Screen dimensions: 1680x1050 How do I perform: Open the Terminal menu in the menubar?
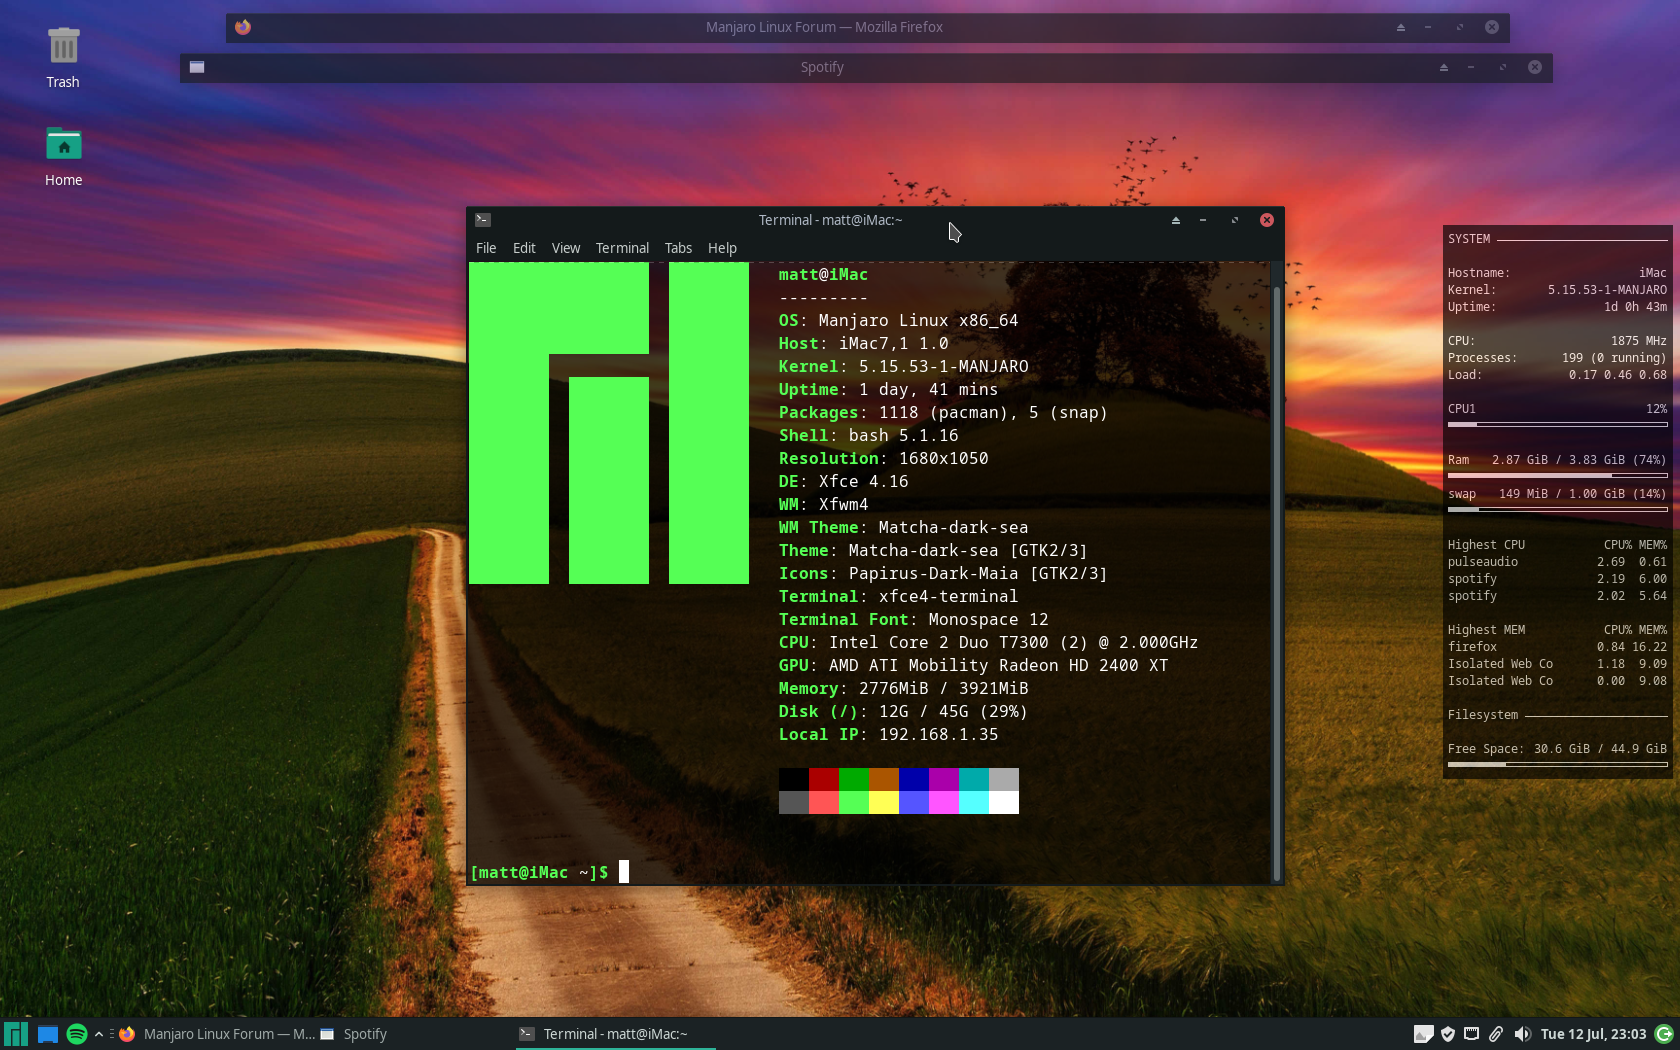(622, 248)
